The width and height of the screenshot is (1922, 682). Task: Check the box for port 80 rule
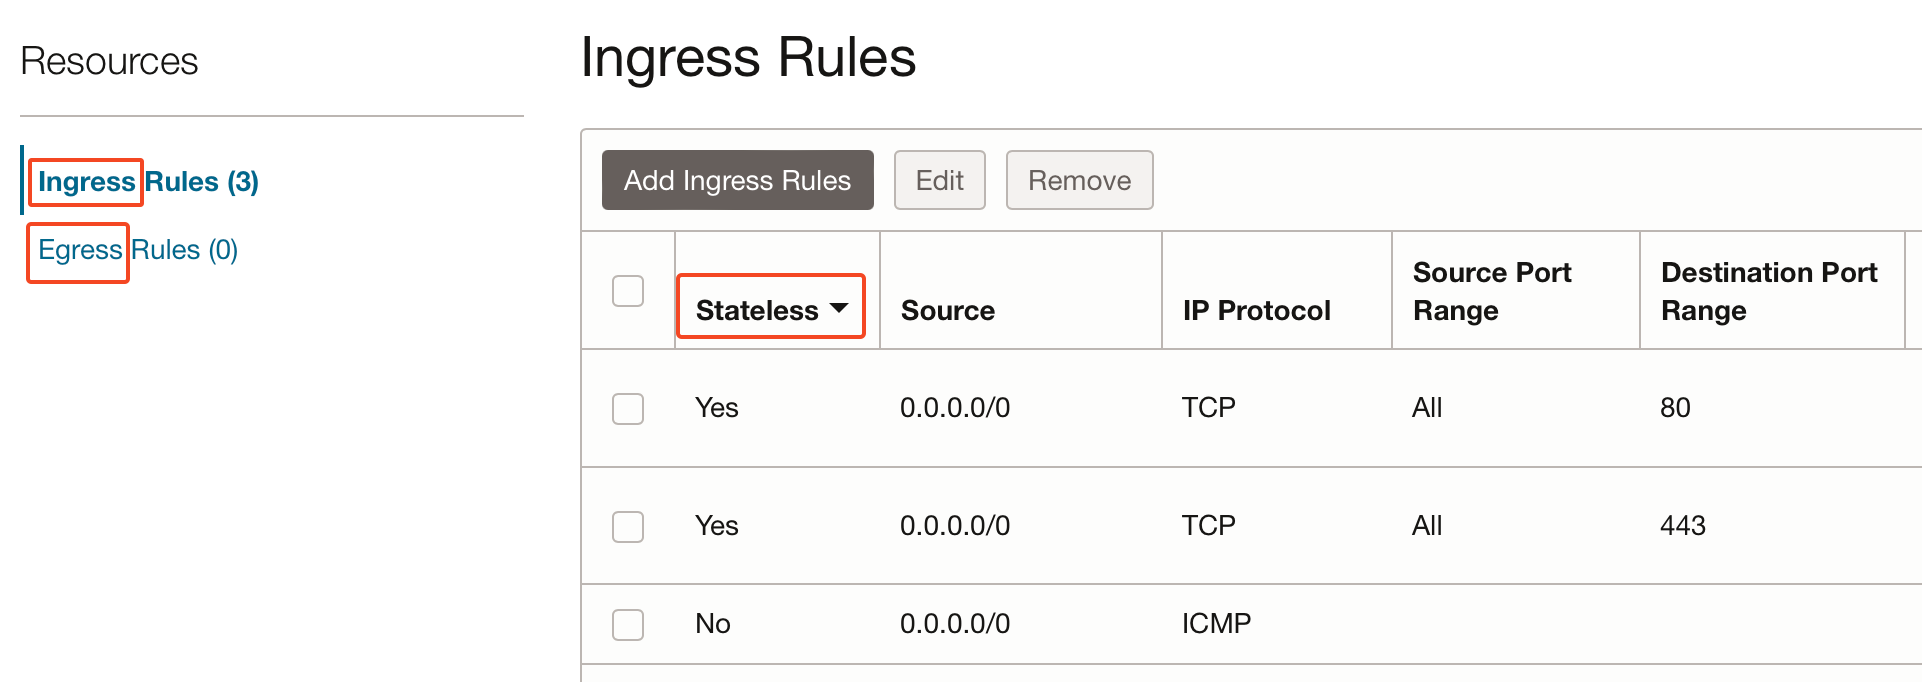click(628, 408)
